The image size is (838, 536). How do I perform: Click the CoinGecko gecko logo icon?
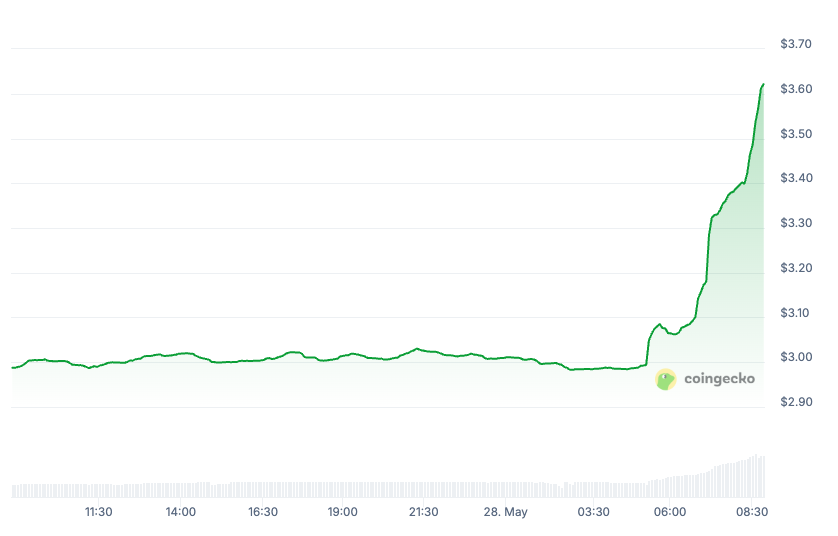pyautogui.click(x=666, y=379)
